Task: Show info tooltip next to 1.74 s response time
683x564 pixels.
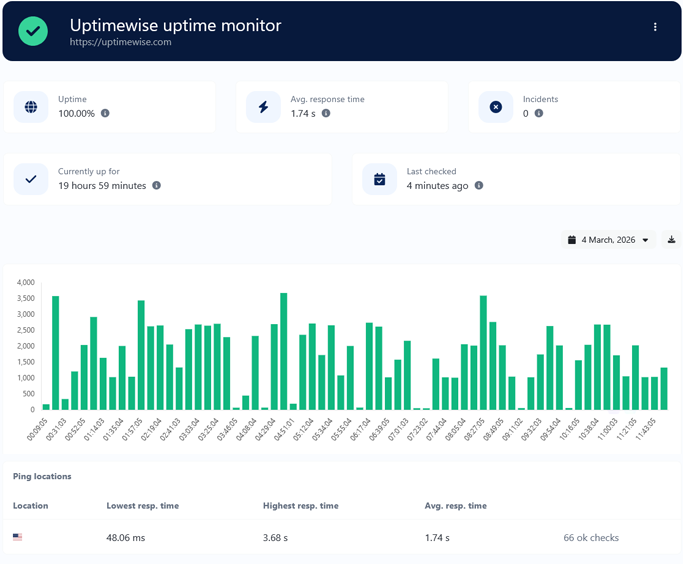Action: (x=326, y=114)
